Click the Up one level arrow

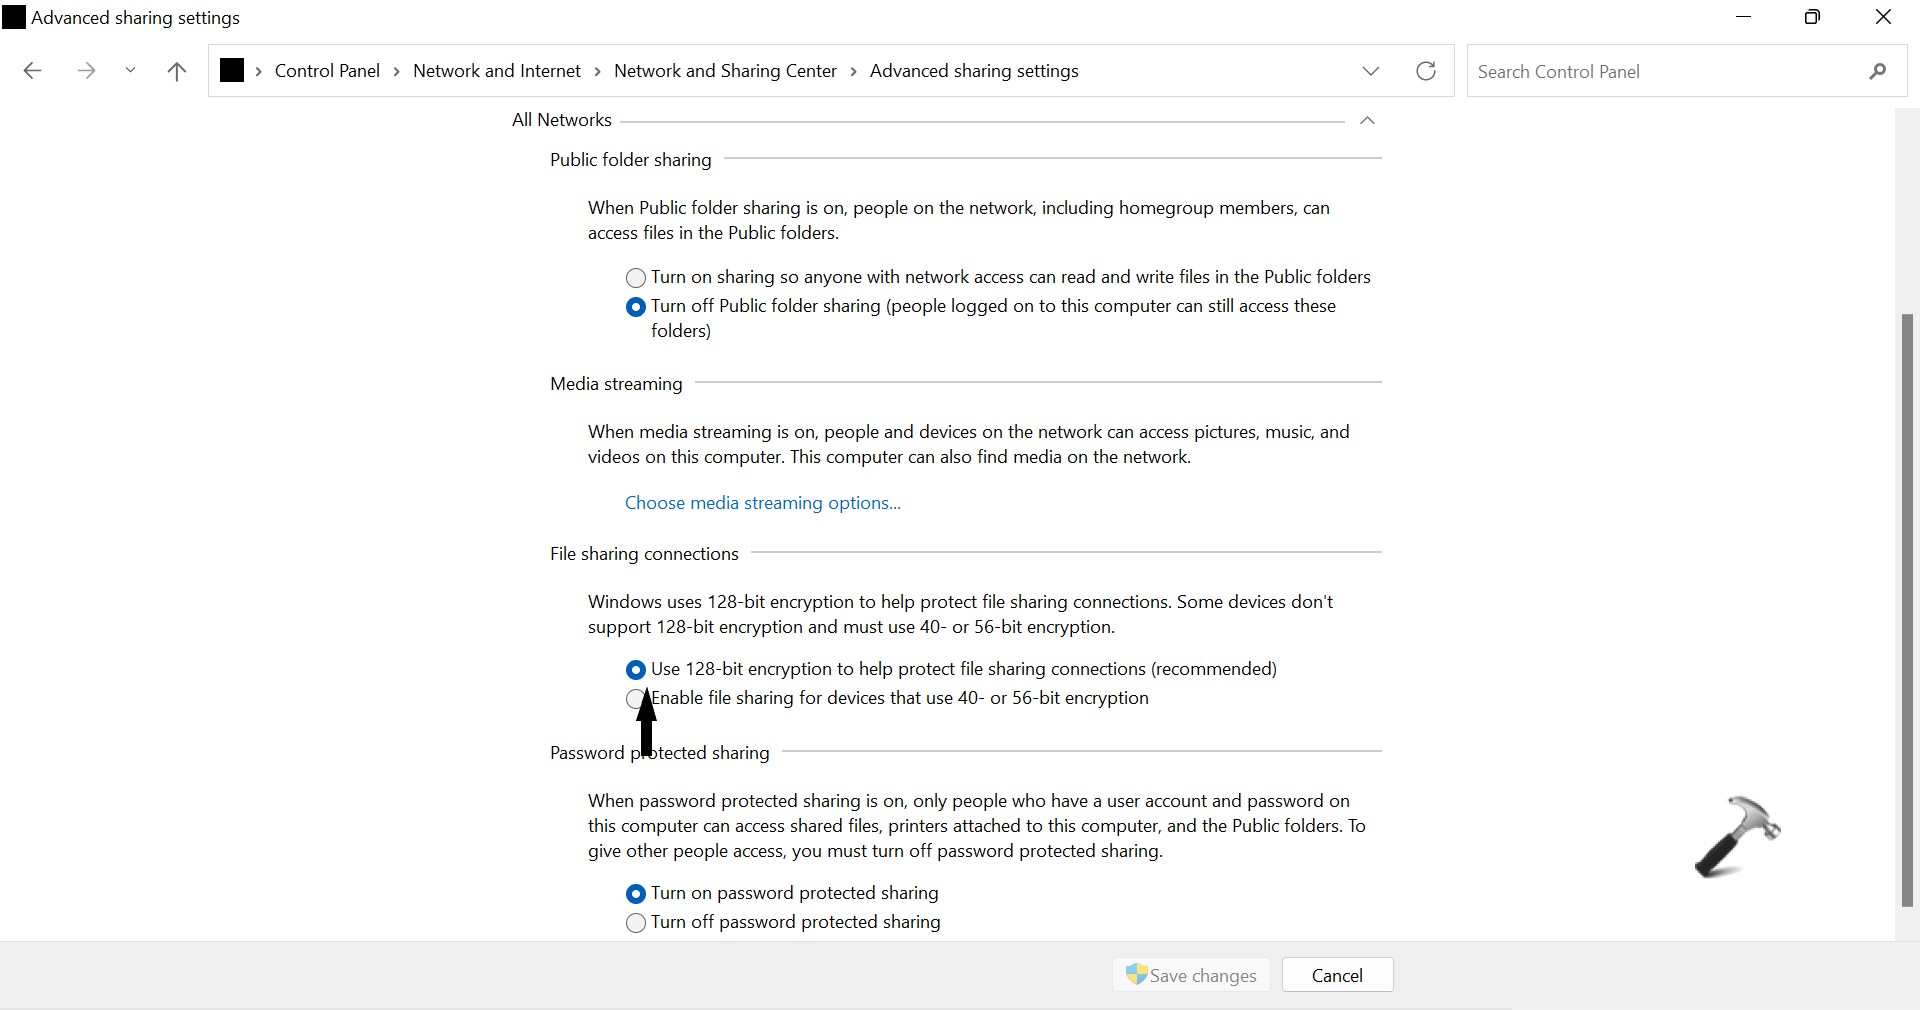[177, 71]
